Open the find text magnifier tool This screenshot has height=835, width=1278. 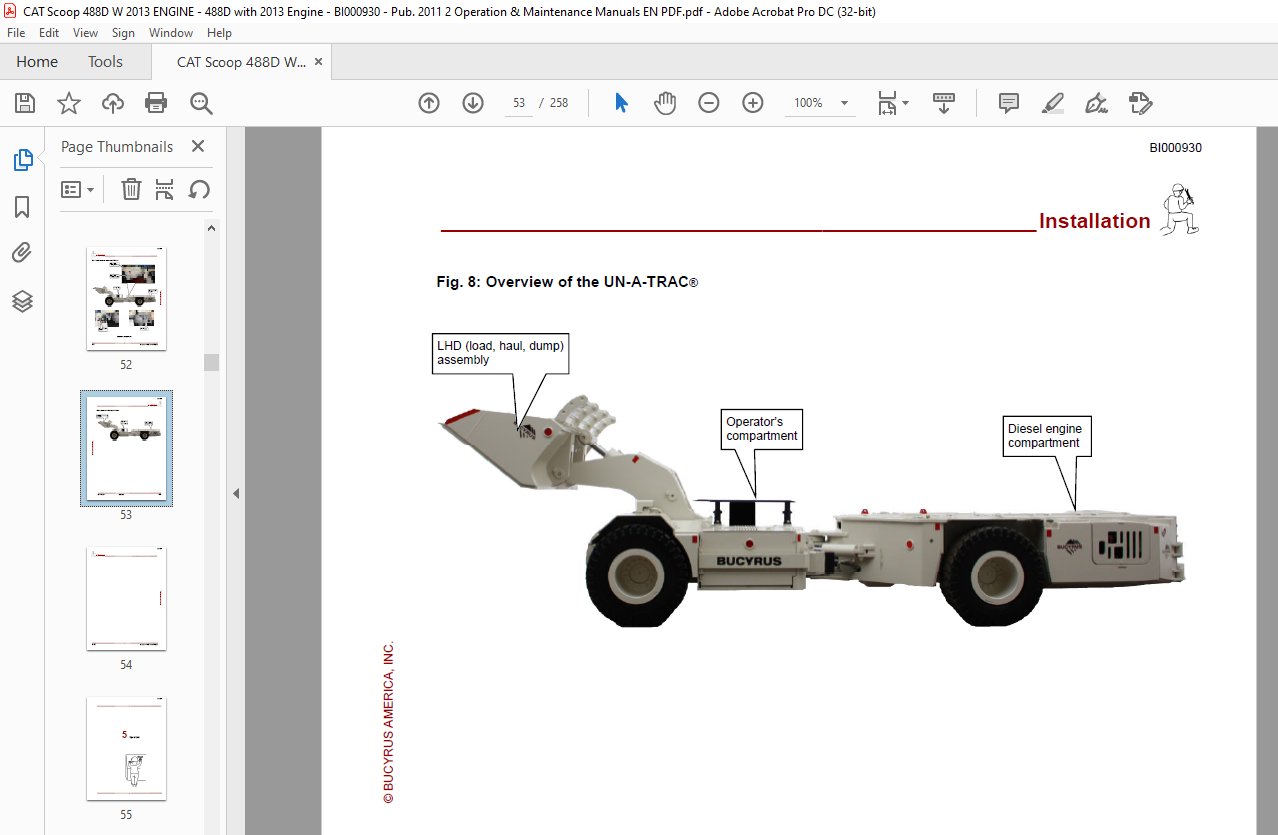pyautogui.click(x=201, y=103)
